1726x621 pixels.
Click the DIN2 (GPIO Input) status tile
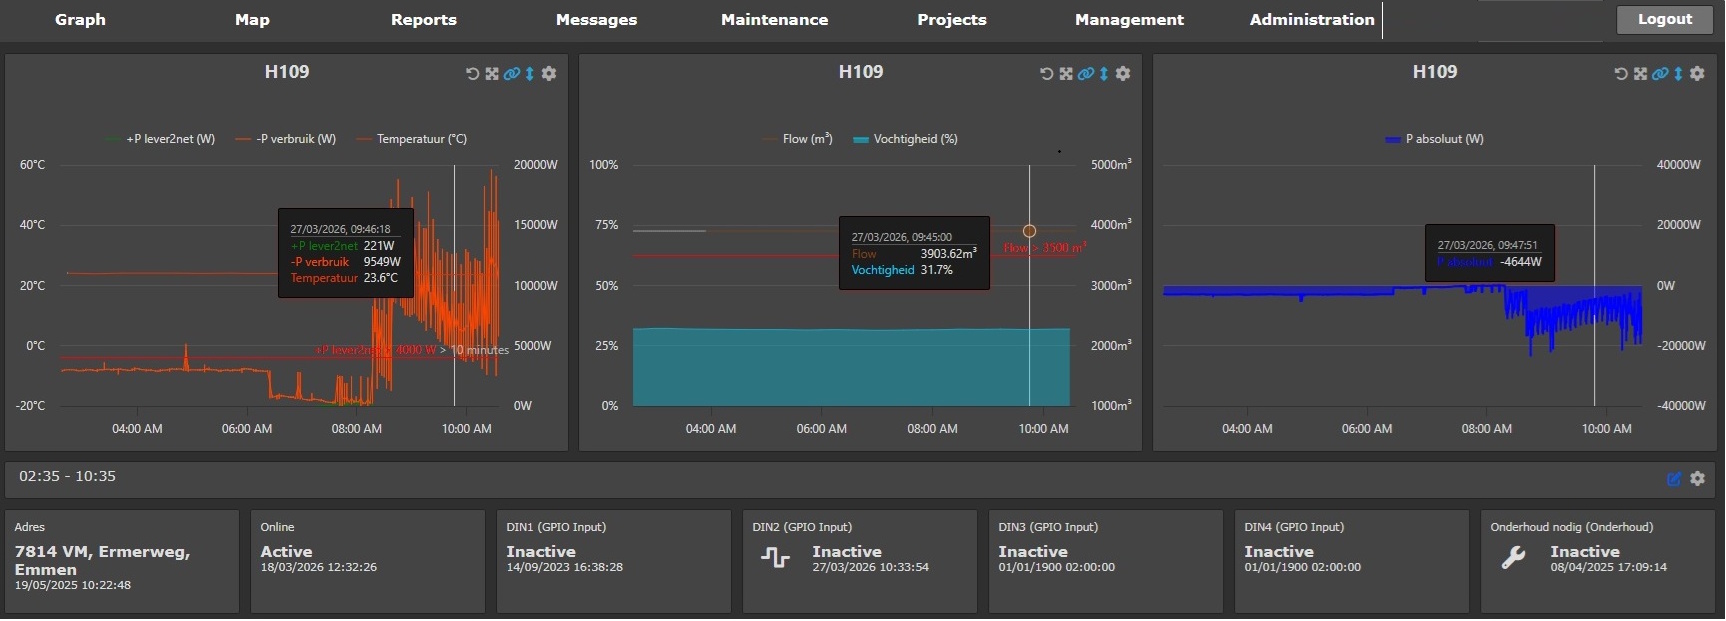(859, 560)
